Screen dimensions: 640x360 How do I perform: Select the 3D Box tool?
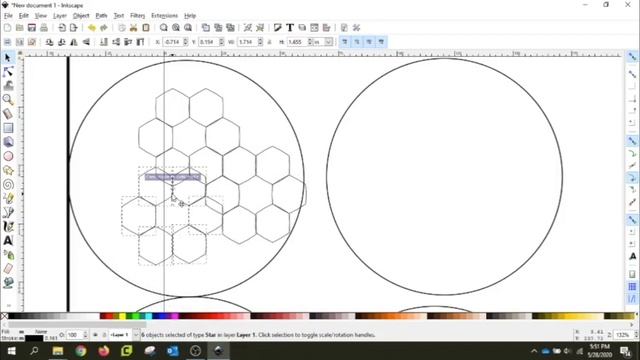point(8,142)
